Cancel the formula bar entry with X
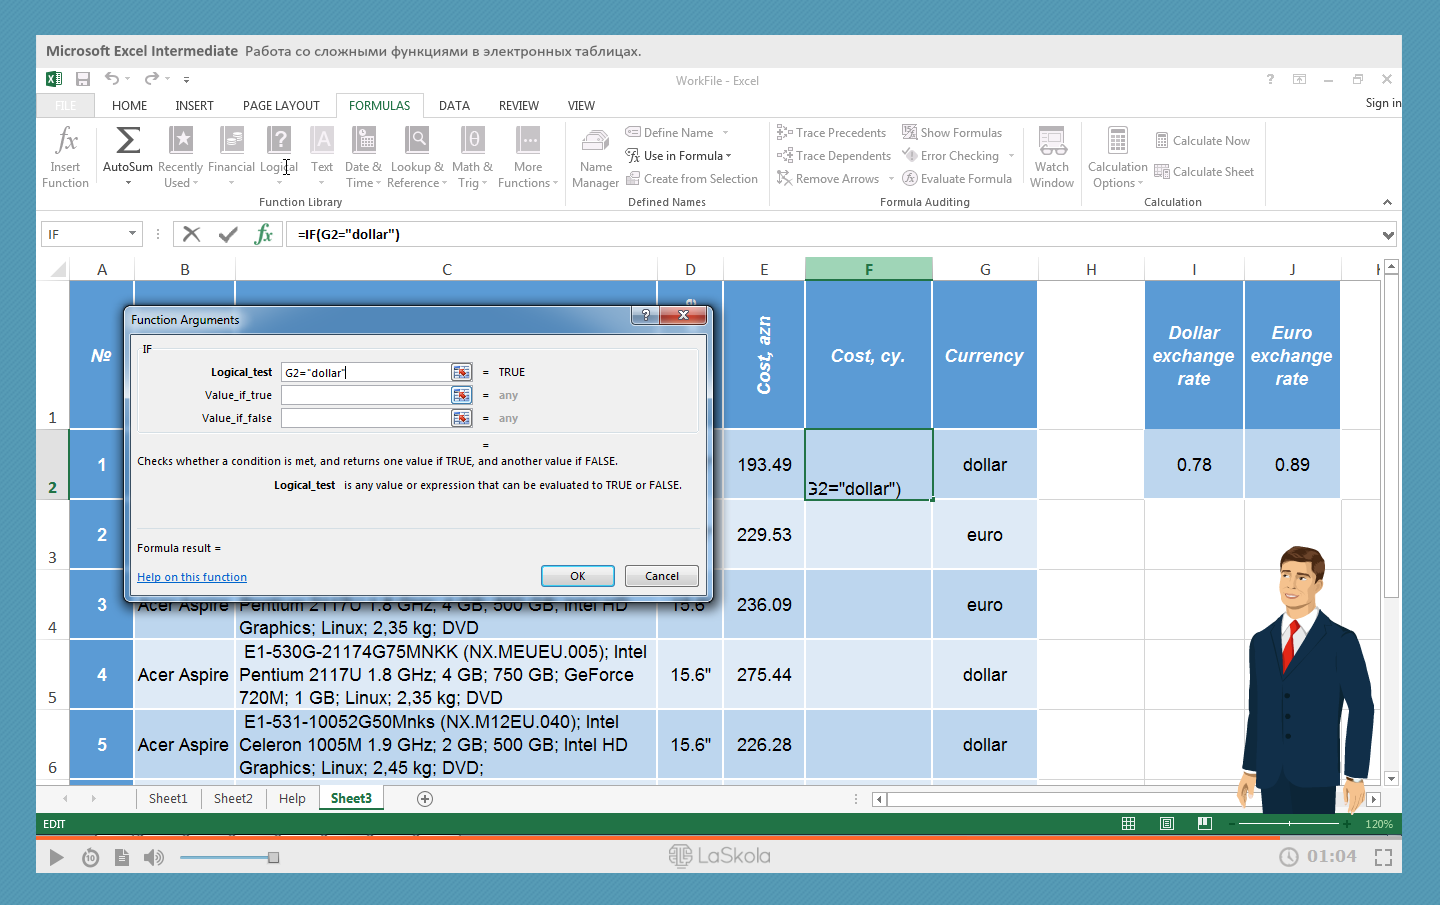The height and width of the screenshot is (905, 1440). [x=192, y=235]
